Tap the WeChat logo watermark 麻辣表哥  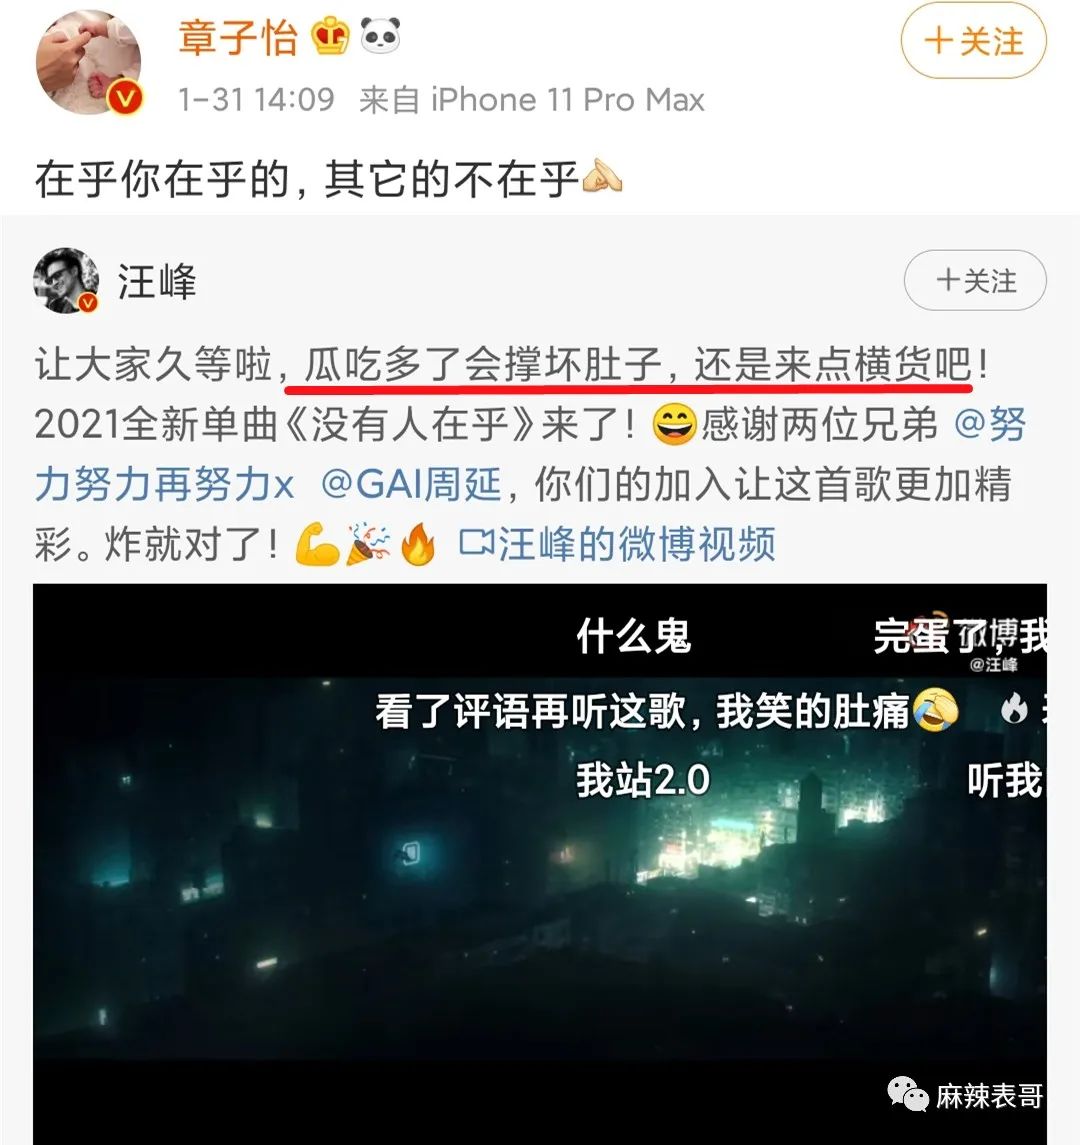tap(906, 1093)
